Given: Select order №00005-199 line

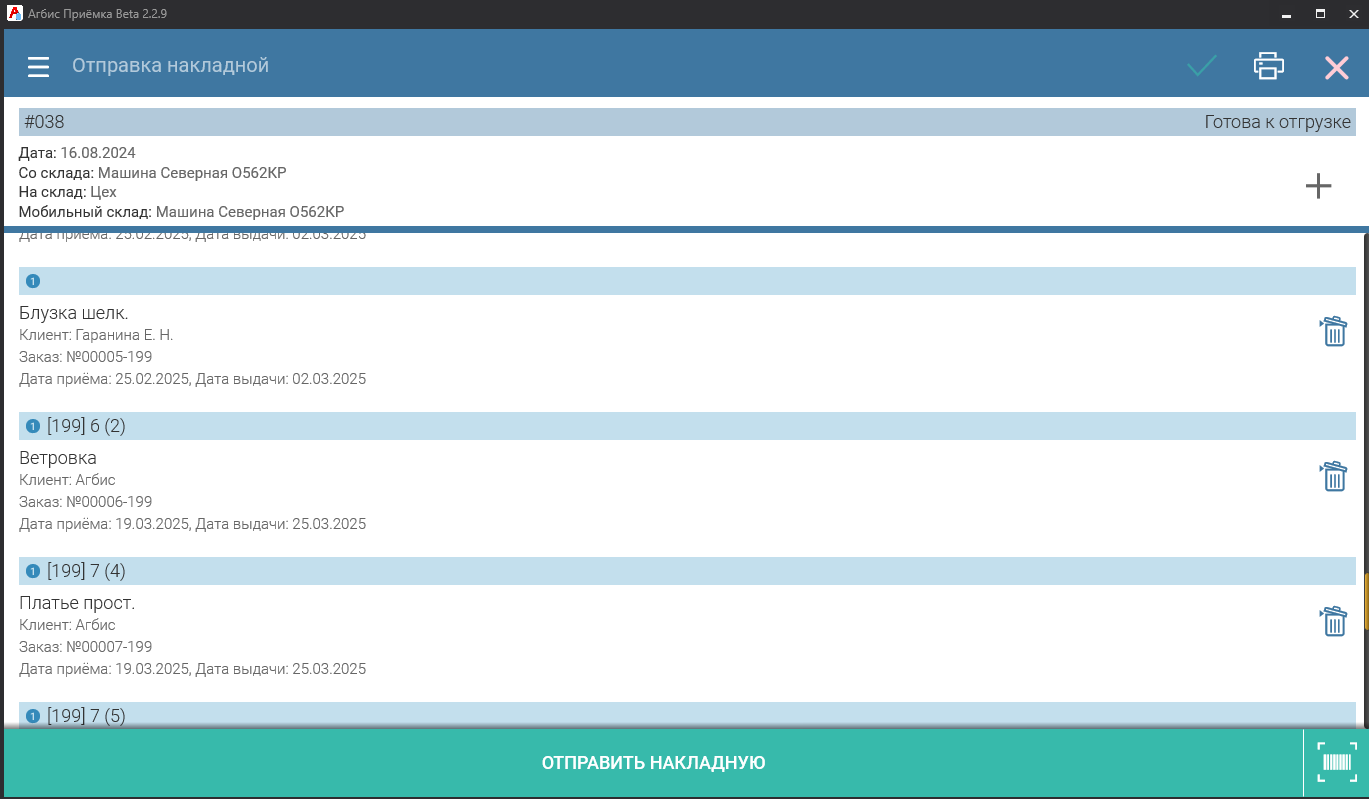Looking at the screenshot, I should [x=86, y=357].
